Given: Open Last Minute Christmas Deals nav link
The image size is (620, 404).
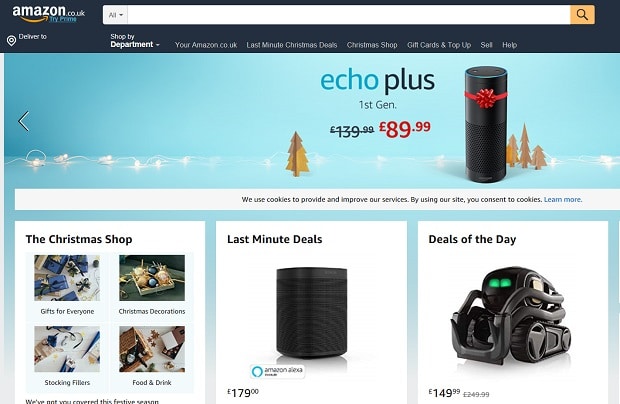Looking at the screenshot, I should tap(292, 45).
